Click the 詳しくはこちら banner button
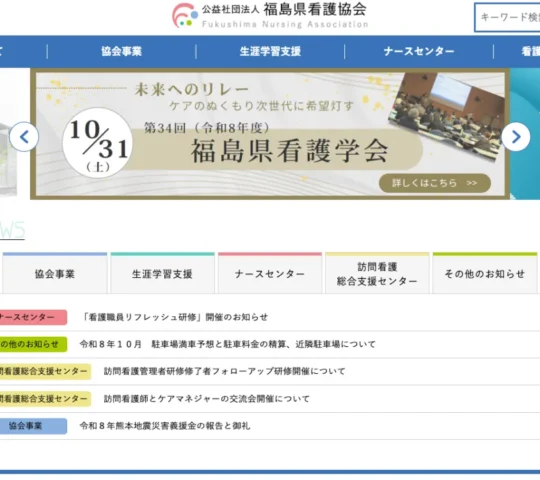Image resolution: width=540 pixels, height=480 pixels. [x=435, y=183]
